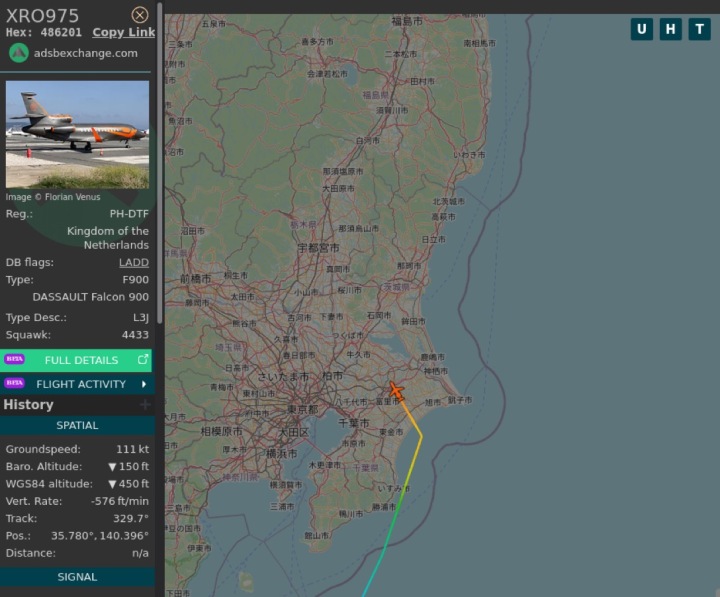Click the adsbexchange.com logo icon

(19, 53)
